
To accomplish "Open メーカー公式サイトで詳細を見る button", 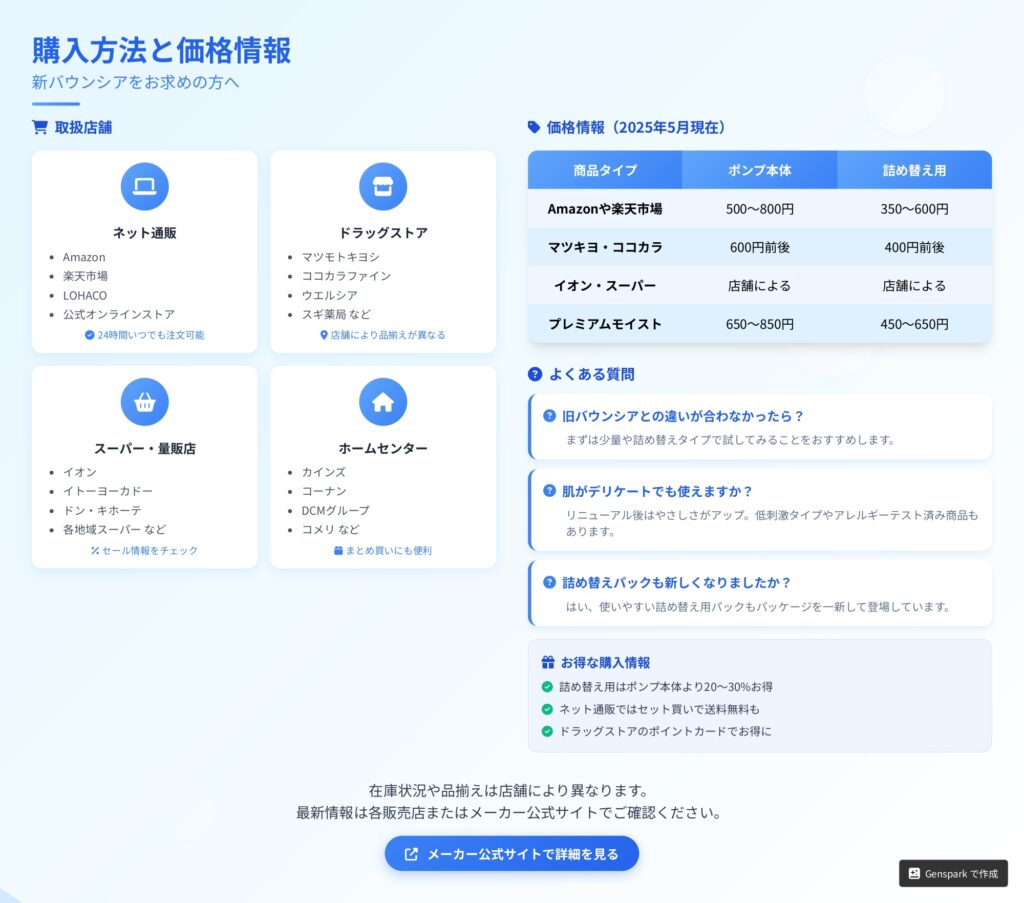I will click(511, 853).
